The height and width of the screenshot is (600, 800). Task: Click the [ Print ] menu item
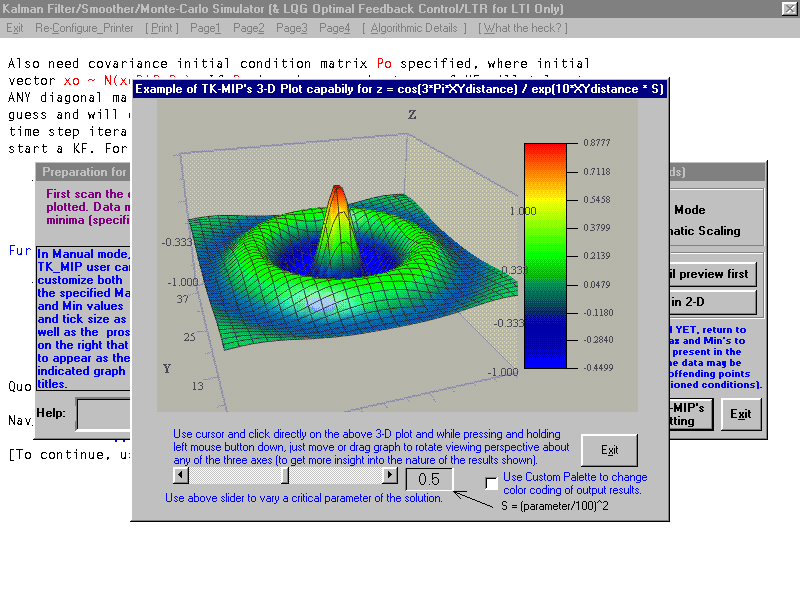(162, 28)
